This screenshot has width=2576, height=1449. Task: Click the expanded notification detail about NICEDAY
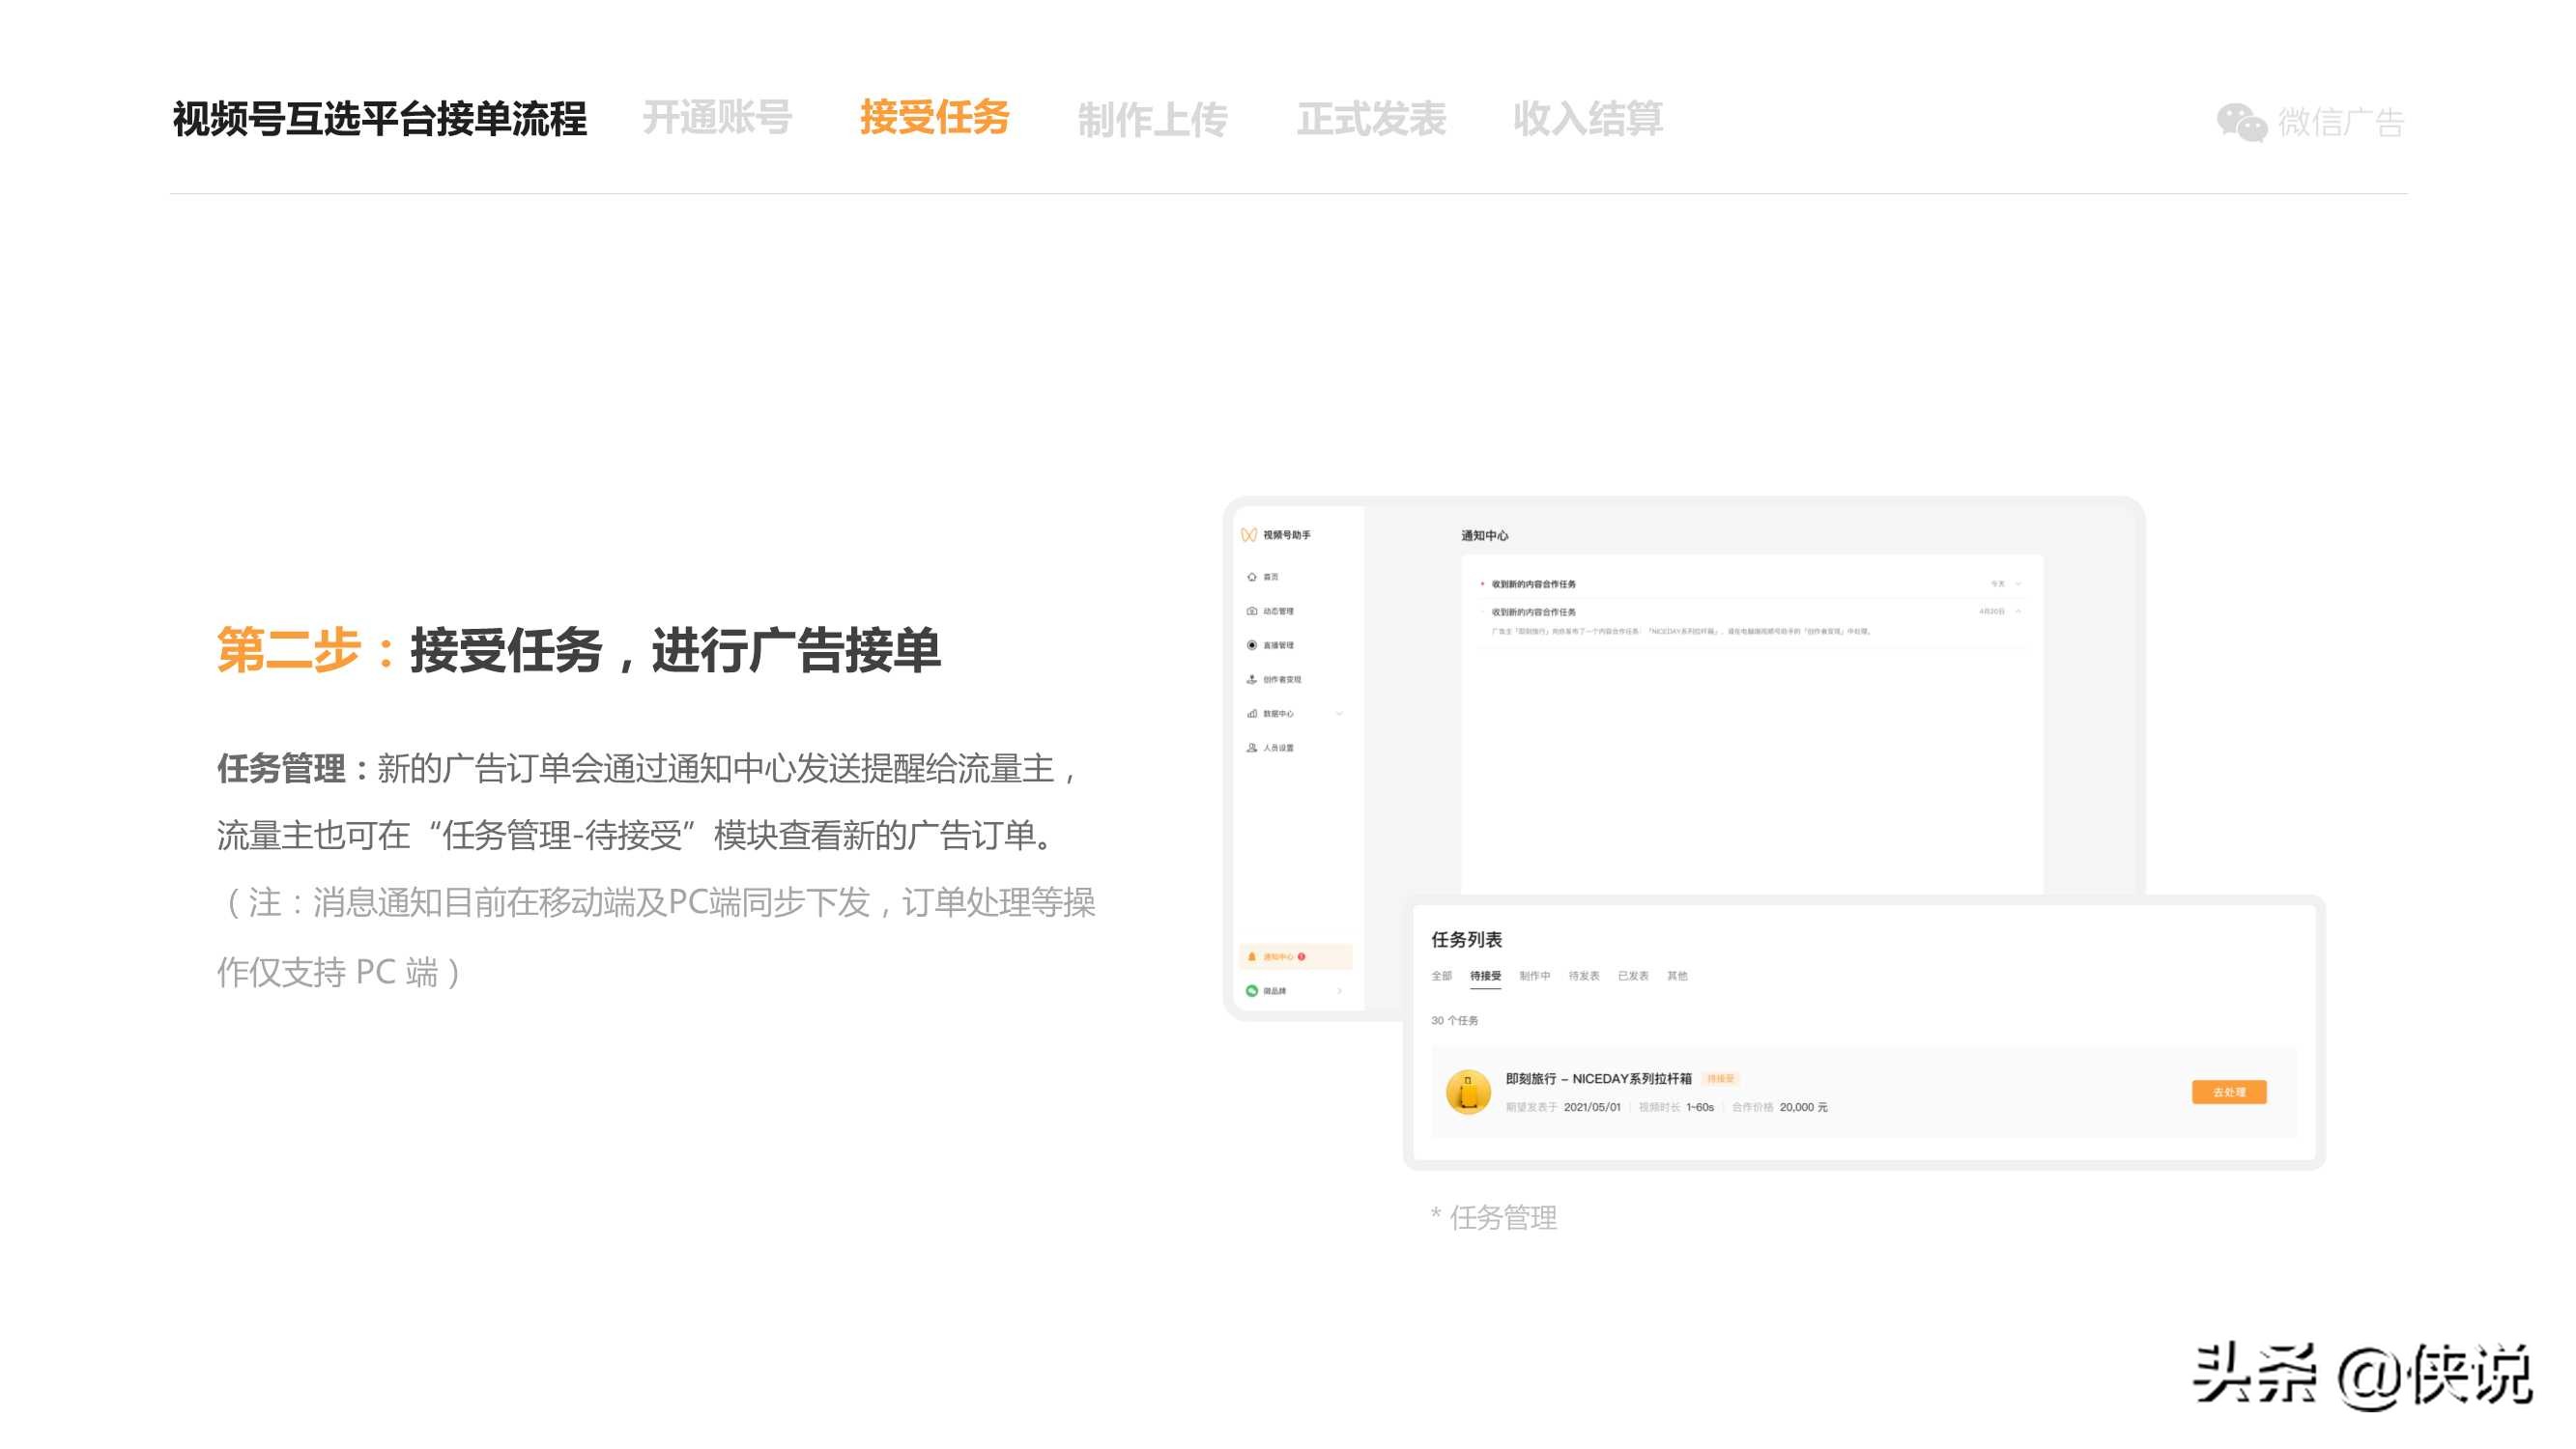[1680, 632]
